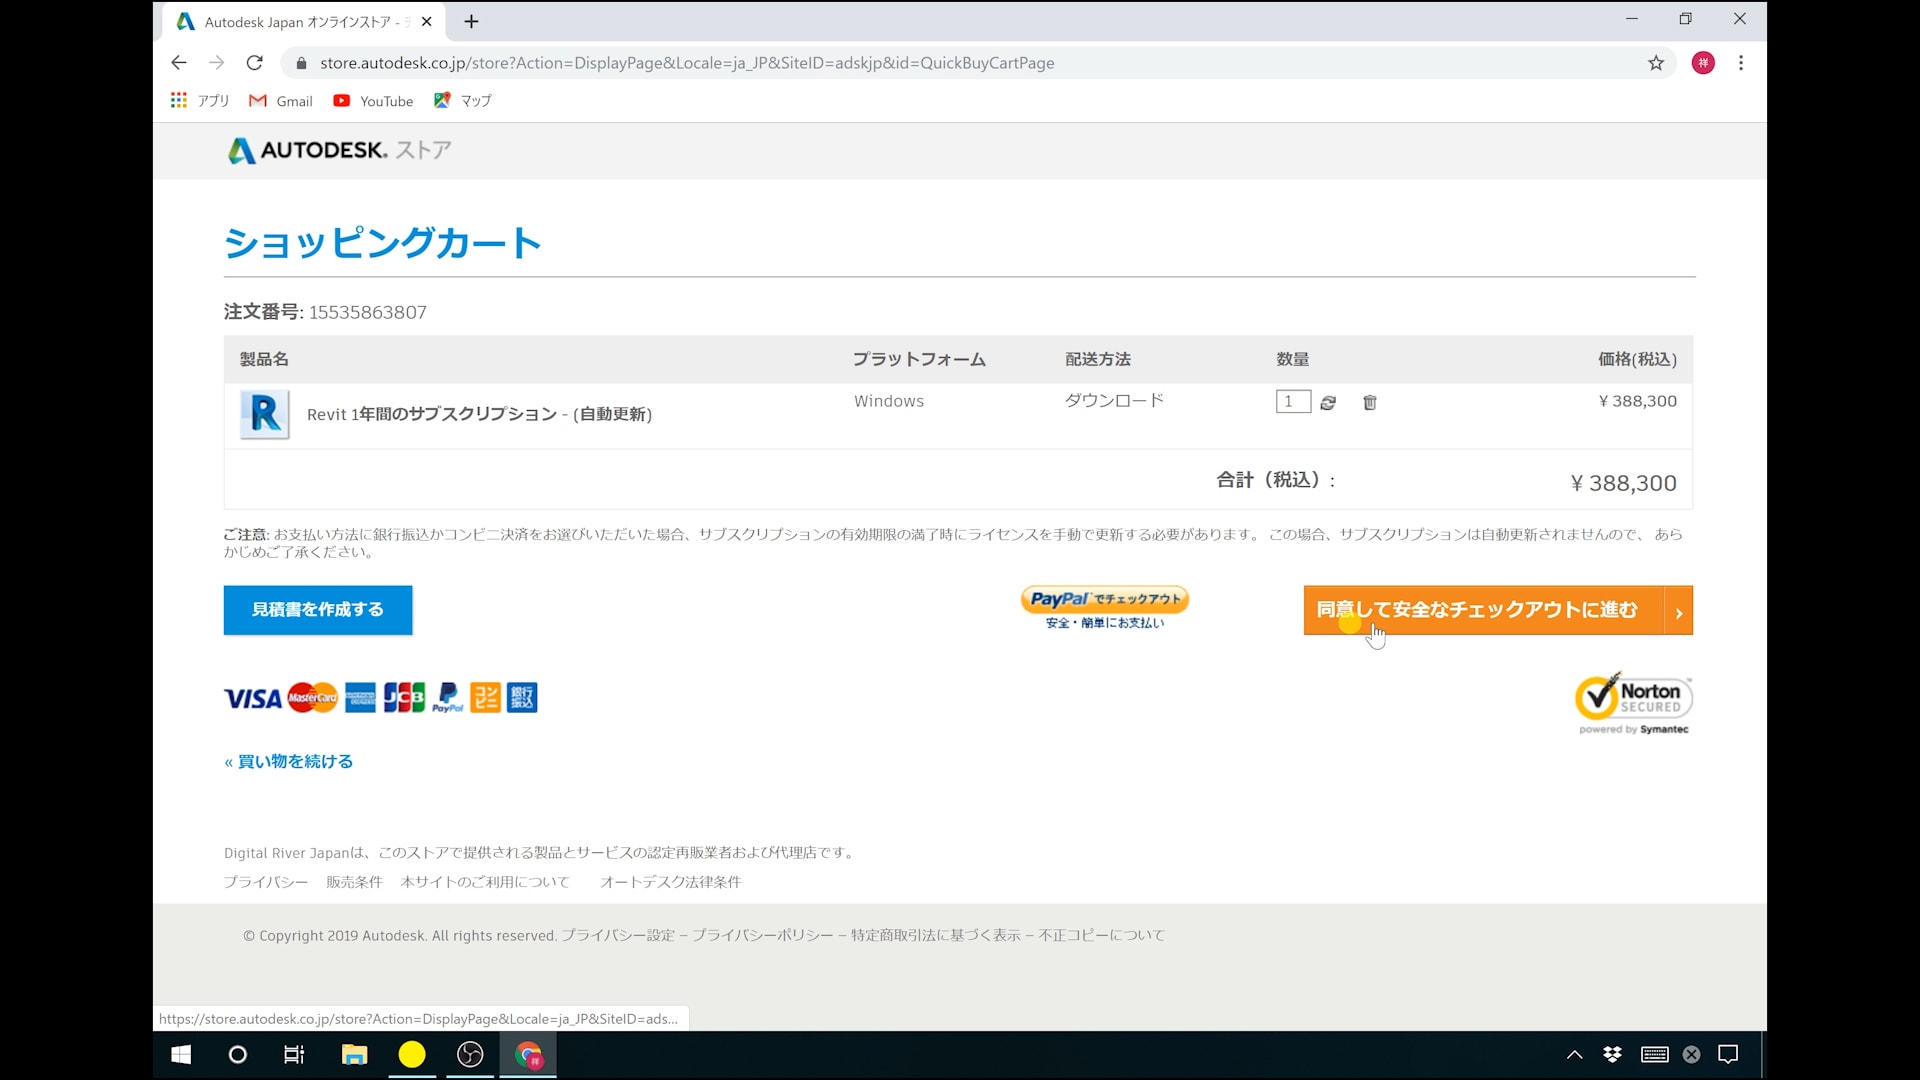Click the Autodesk store logo
The image size is (1920, 1080).
[340, 150]
